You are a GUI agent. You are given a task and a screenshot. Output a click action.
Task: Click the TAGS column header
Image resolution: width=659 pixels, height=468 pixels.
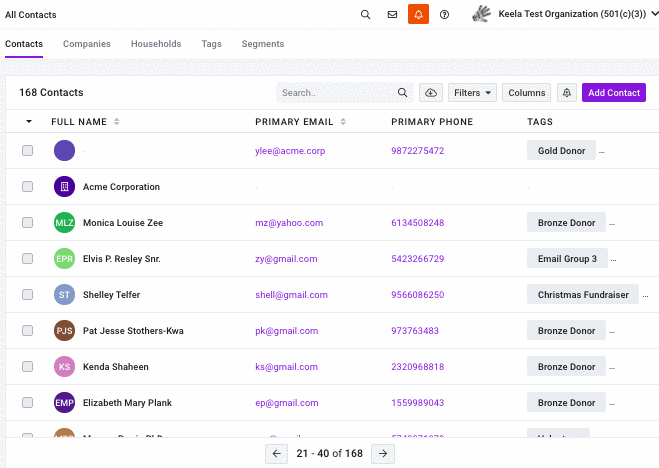pyautogui.click(x=540, y=122)
